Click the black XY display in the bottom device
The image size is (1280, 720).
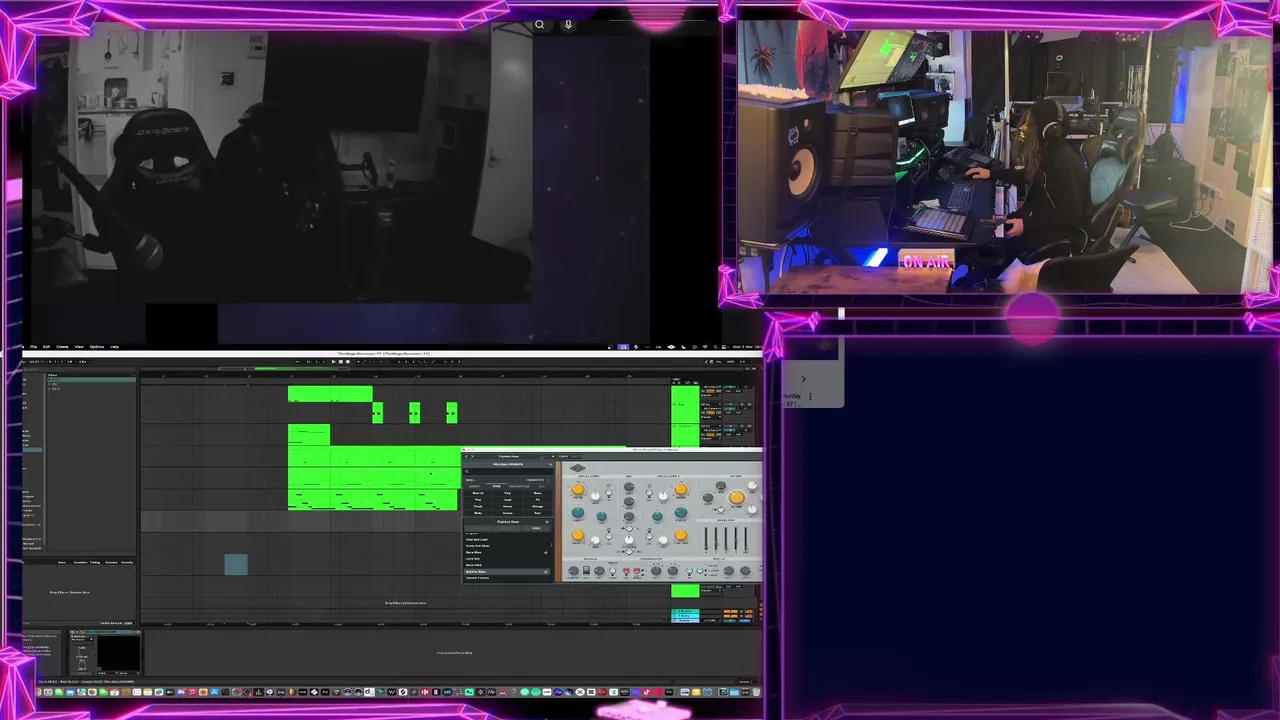[x=119, y=653]
